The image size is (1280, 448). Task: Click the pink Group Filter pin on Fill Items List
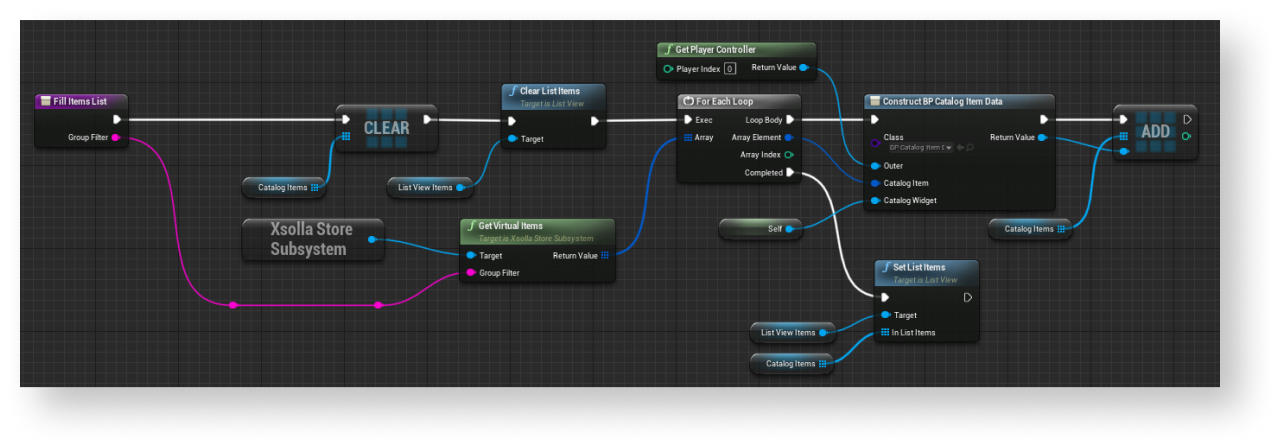click(116, 137)
